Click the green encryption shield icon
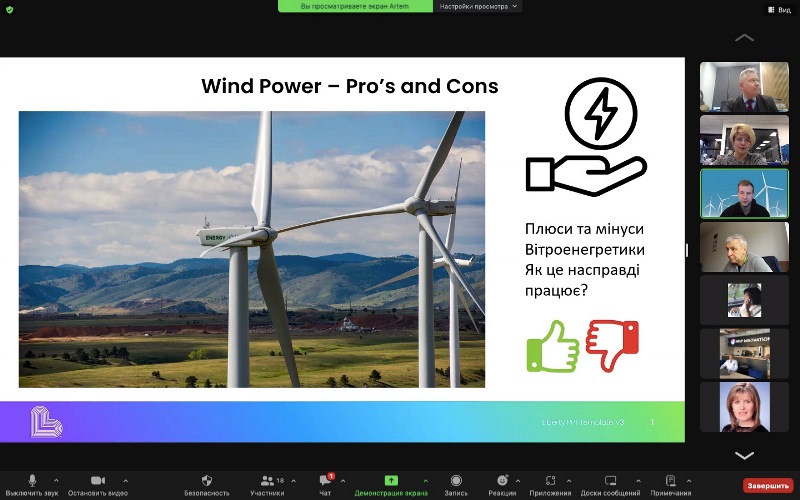 pyautogui.click(x=9, y=9)
